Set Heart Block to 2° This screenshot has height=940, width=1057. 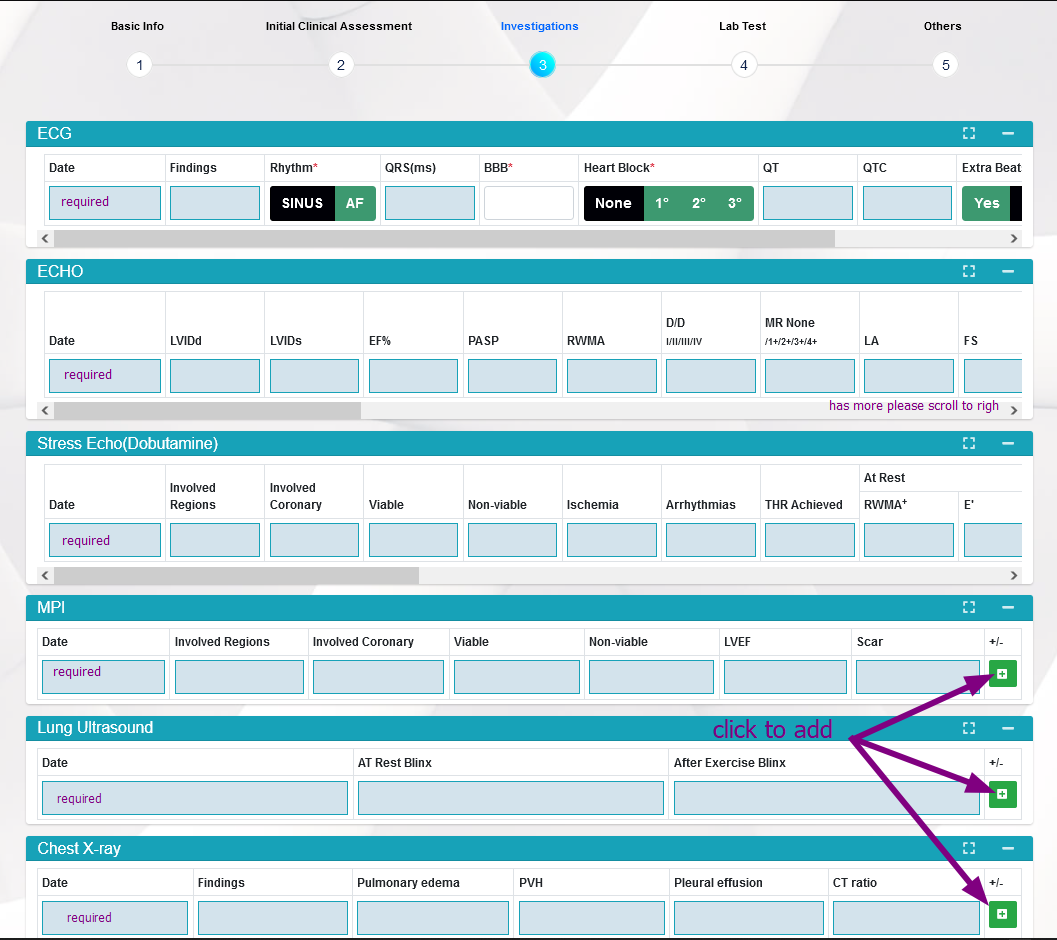699,203
